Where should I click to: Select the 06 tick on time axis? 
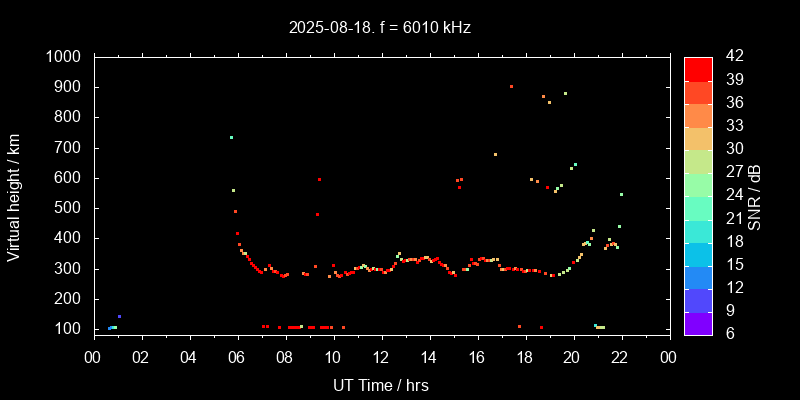(x=237, y=355)
